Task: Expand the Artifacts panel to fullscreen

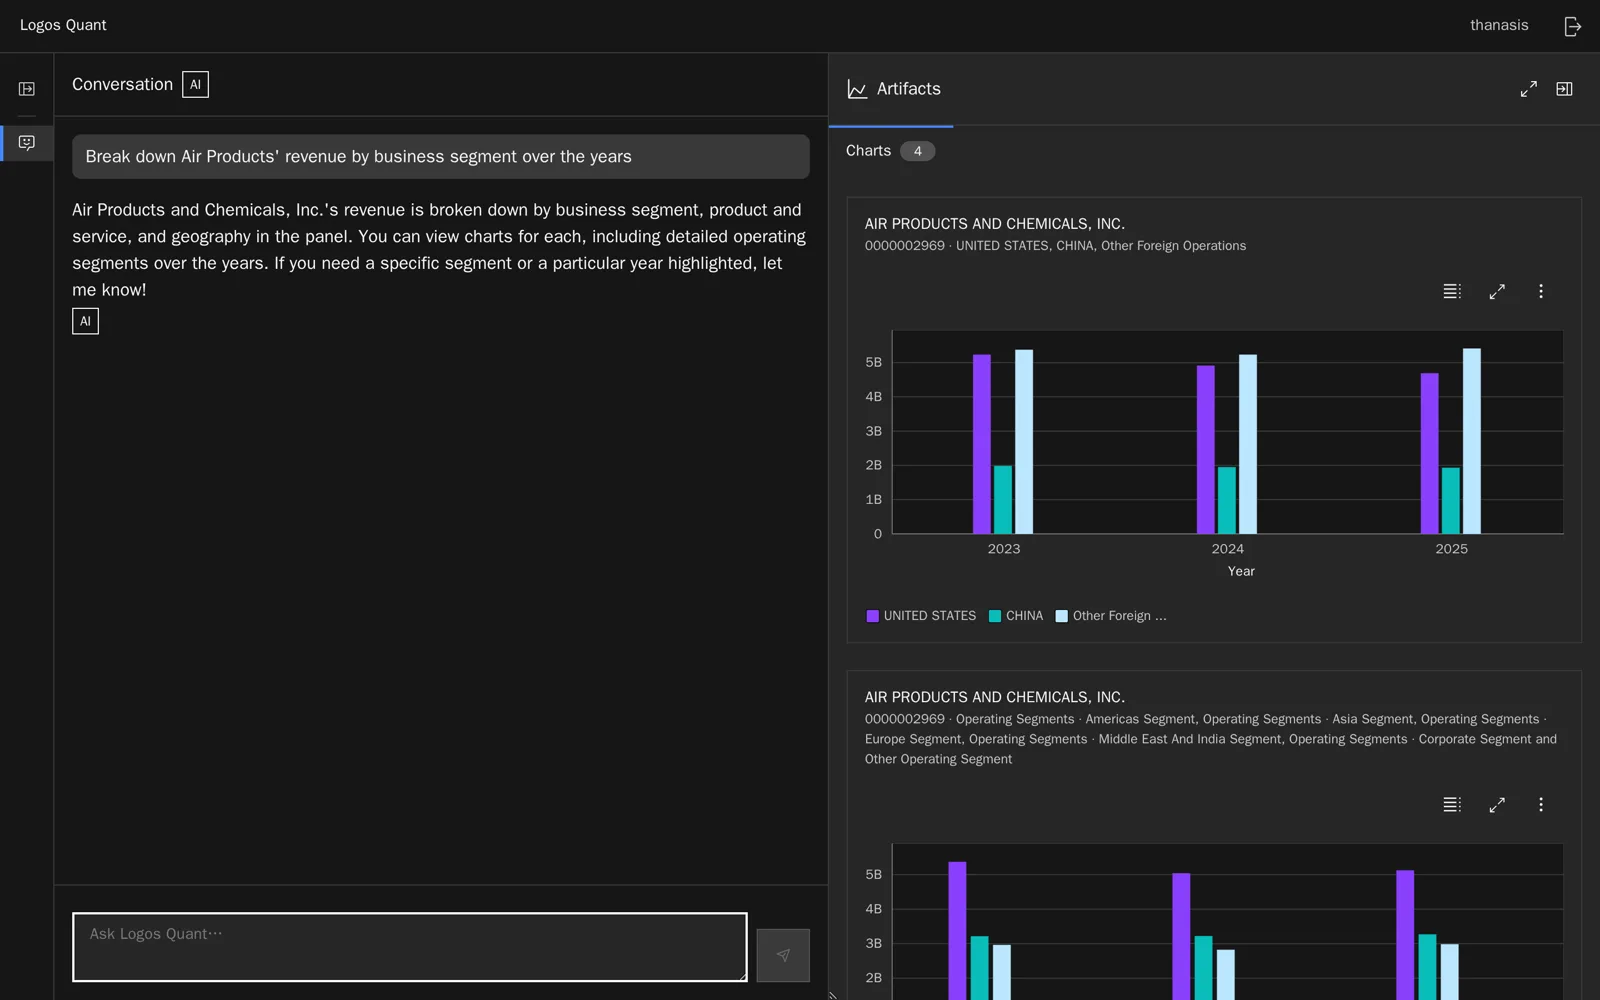Action: click(1529, 89)
